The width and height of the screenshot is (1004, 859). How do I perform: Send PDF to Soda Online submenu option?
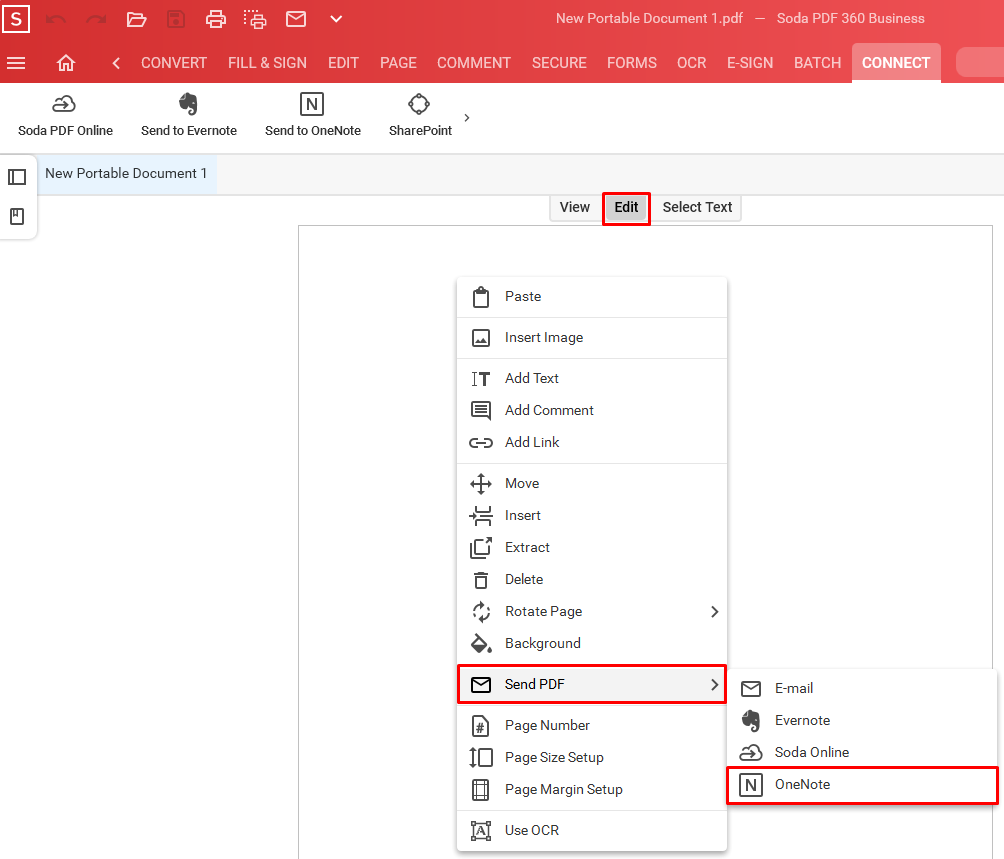click(862, 753)
